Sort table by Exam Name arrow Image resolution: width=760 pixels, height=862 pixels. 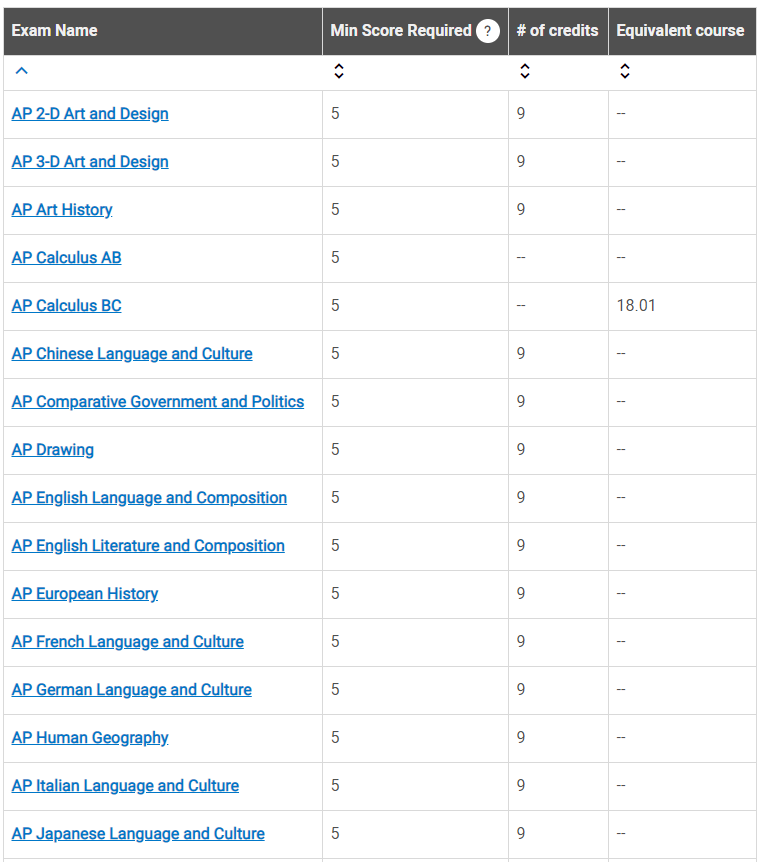point(21,71)
